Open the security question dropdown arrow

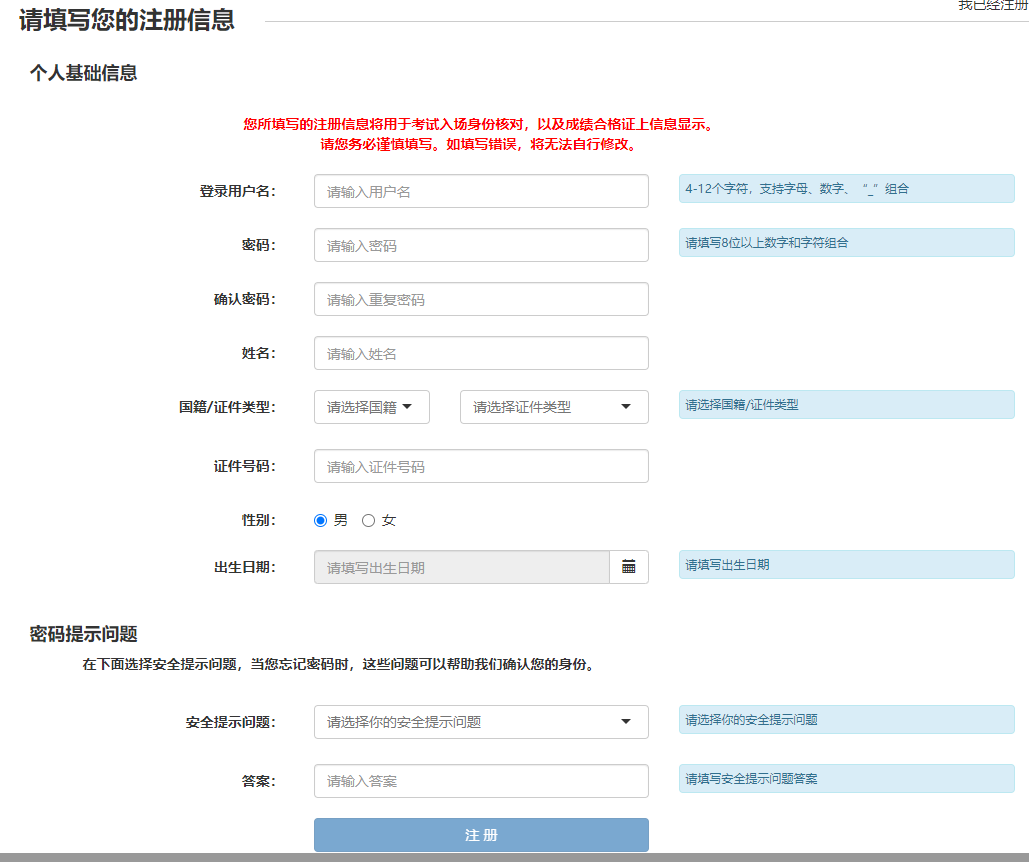pyautogui.click(x=625, y=721)
